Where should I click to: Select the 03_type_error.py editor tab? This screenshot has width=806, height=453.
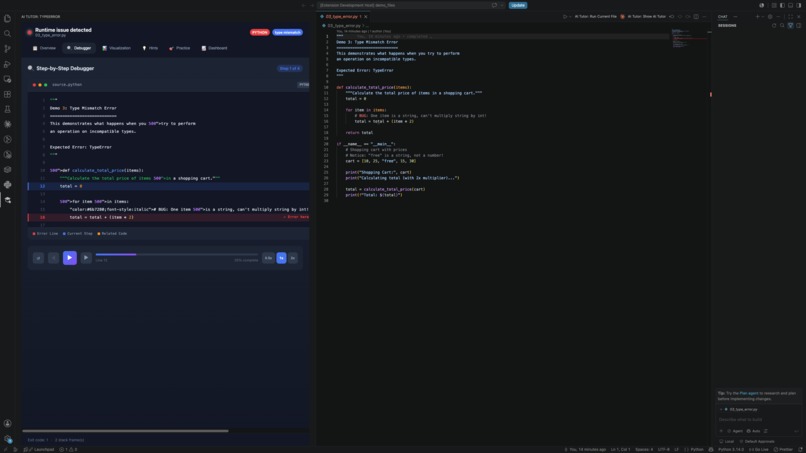pos(341,16)
